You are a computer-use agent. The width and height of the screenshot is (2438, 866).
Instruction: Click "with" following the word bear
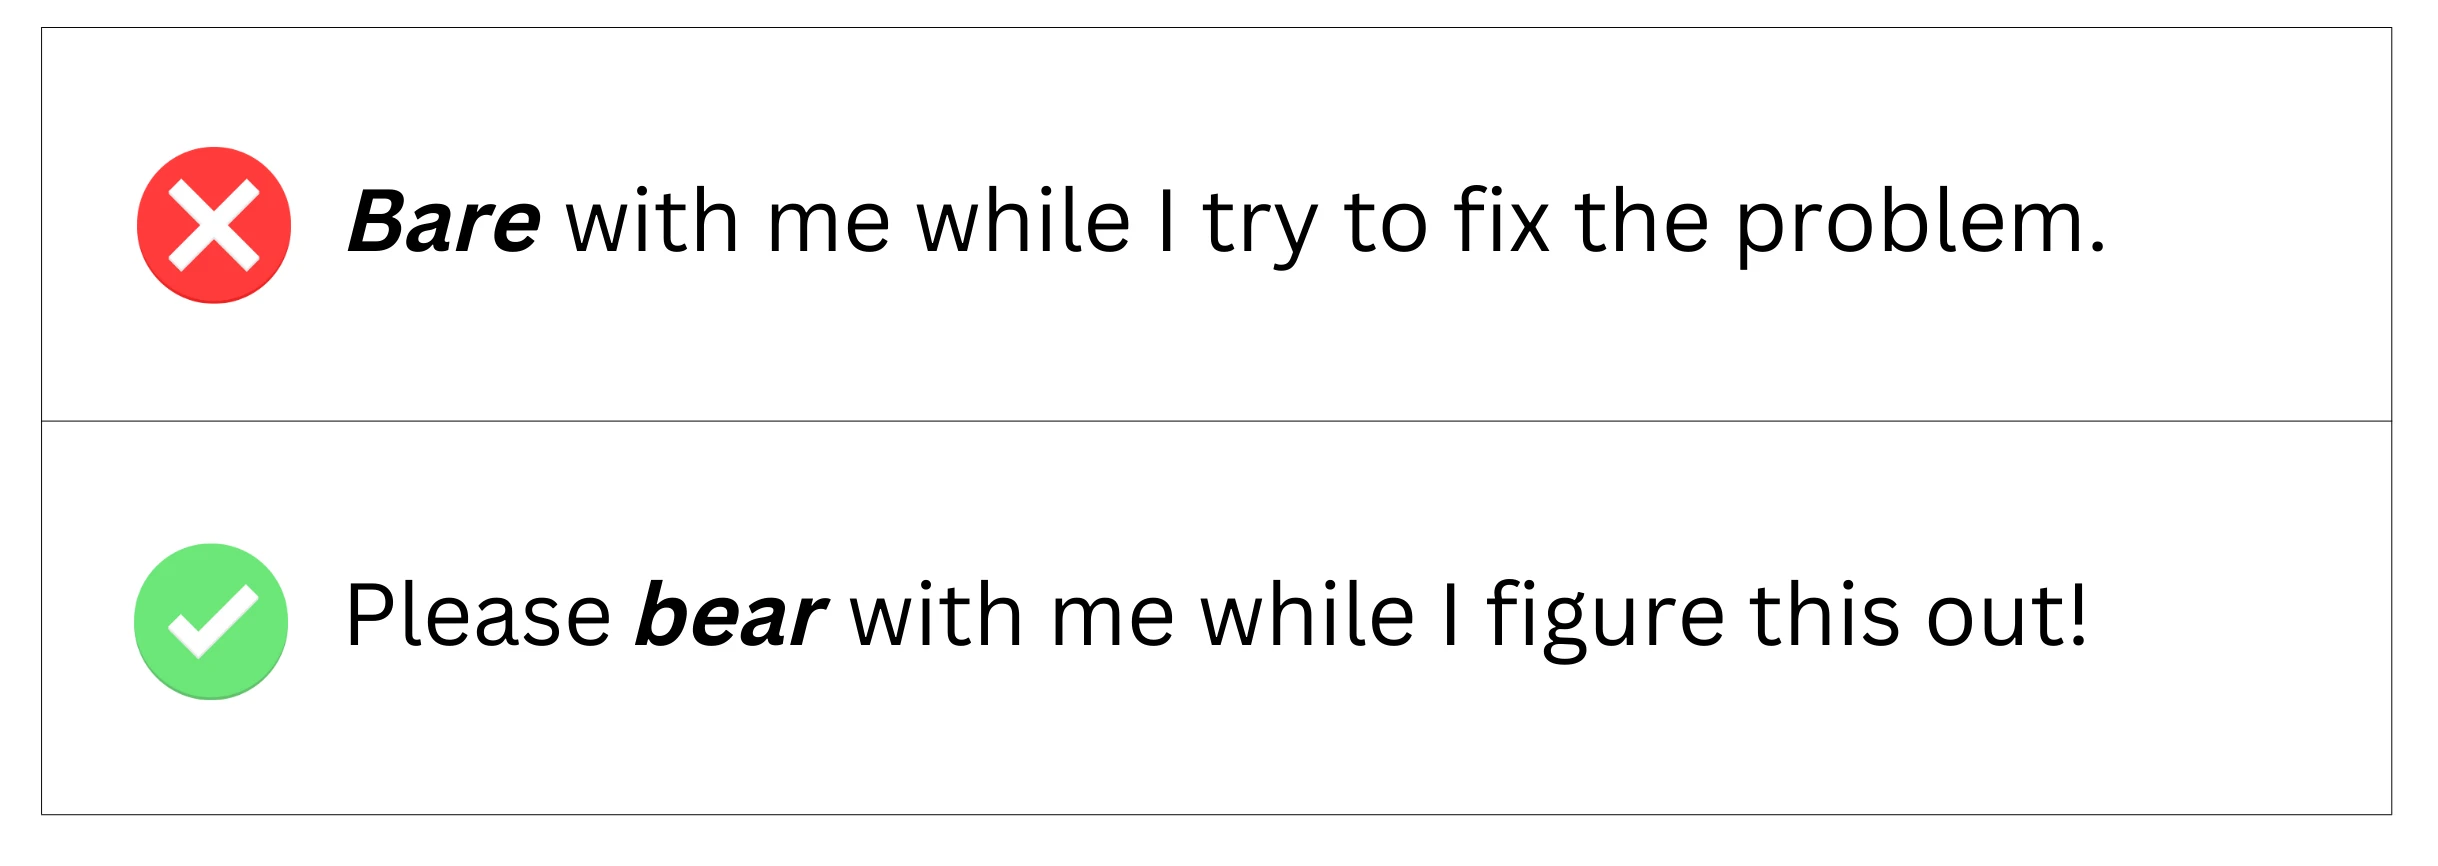pos(936,613)
